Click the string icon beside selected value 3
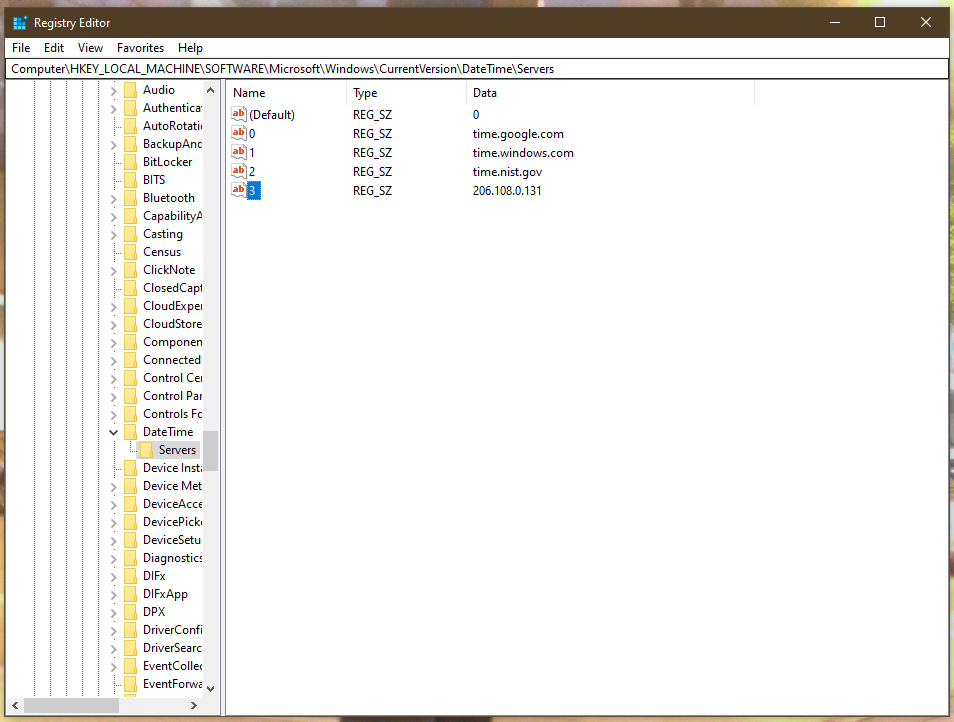This screenshot has width=954, height=722. click(238, 190)
